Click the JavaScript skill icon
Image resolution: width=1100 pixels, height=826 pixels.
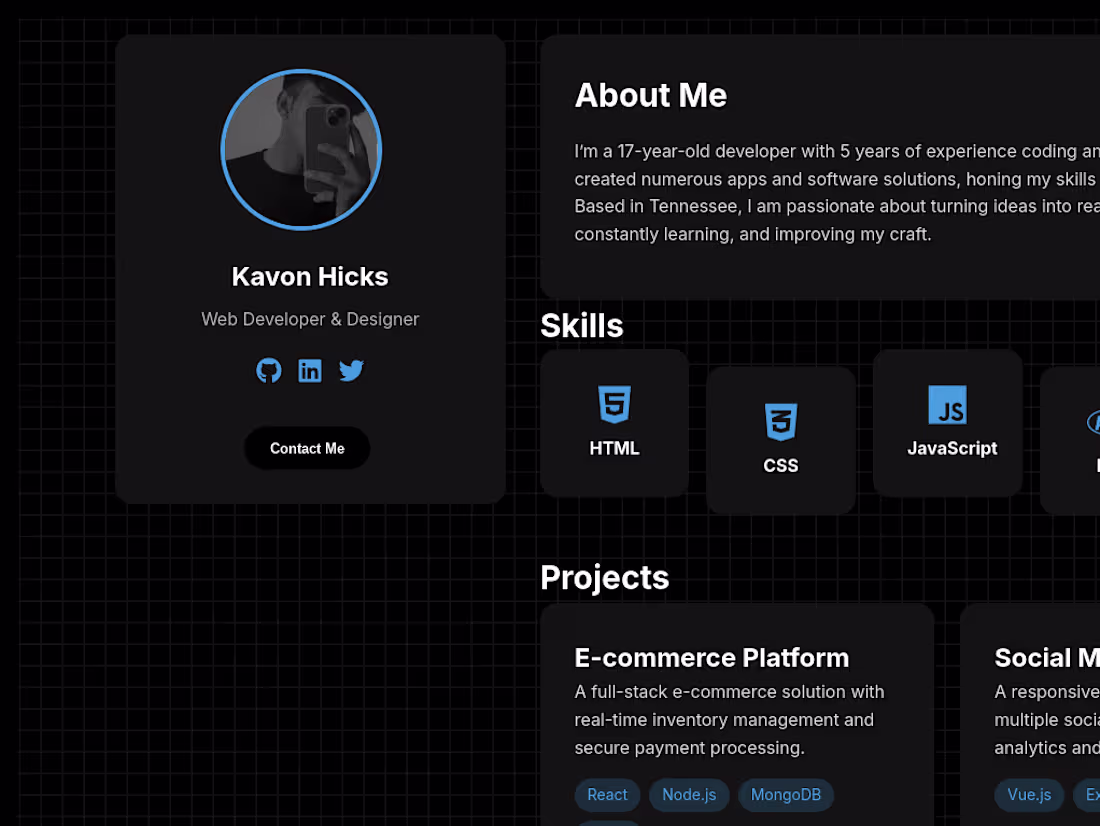(947, 406)
